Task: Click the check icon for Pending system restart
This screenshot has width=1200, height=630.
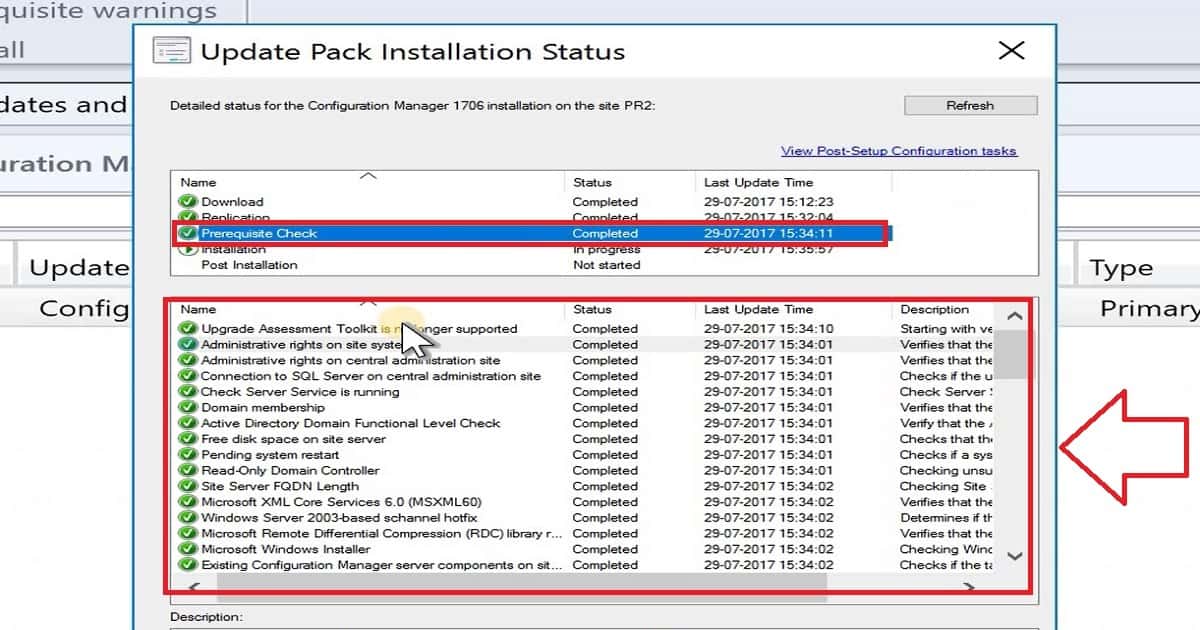Action: click(x=188, y=455)
